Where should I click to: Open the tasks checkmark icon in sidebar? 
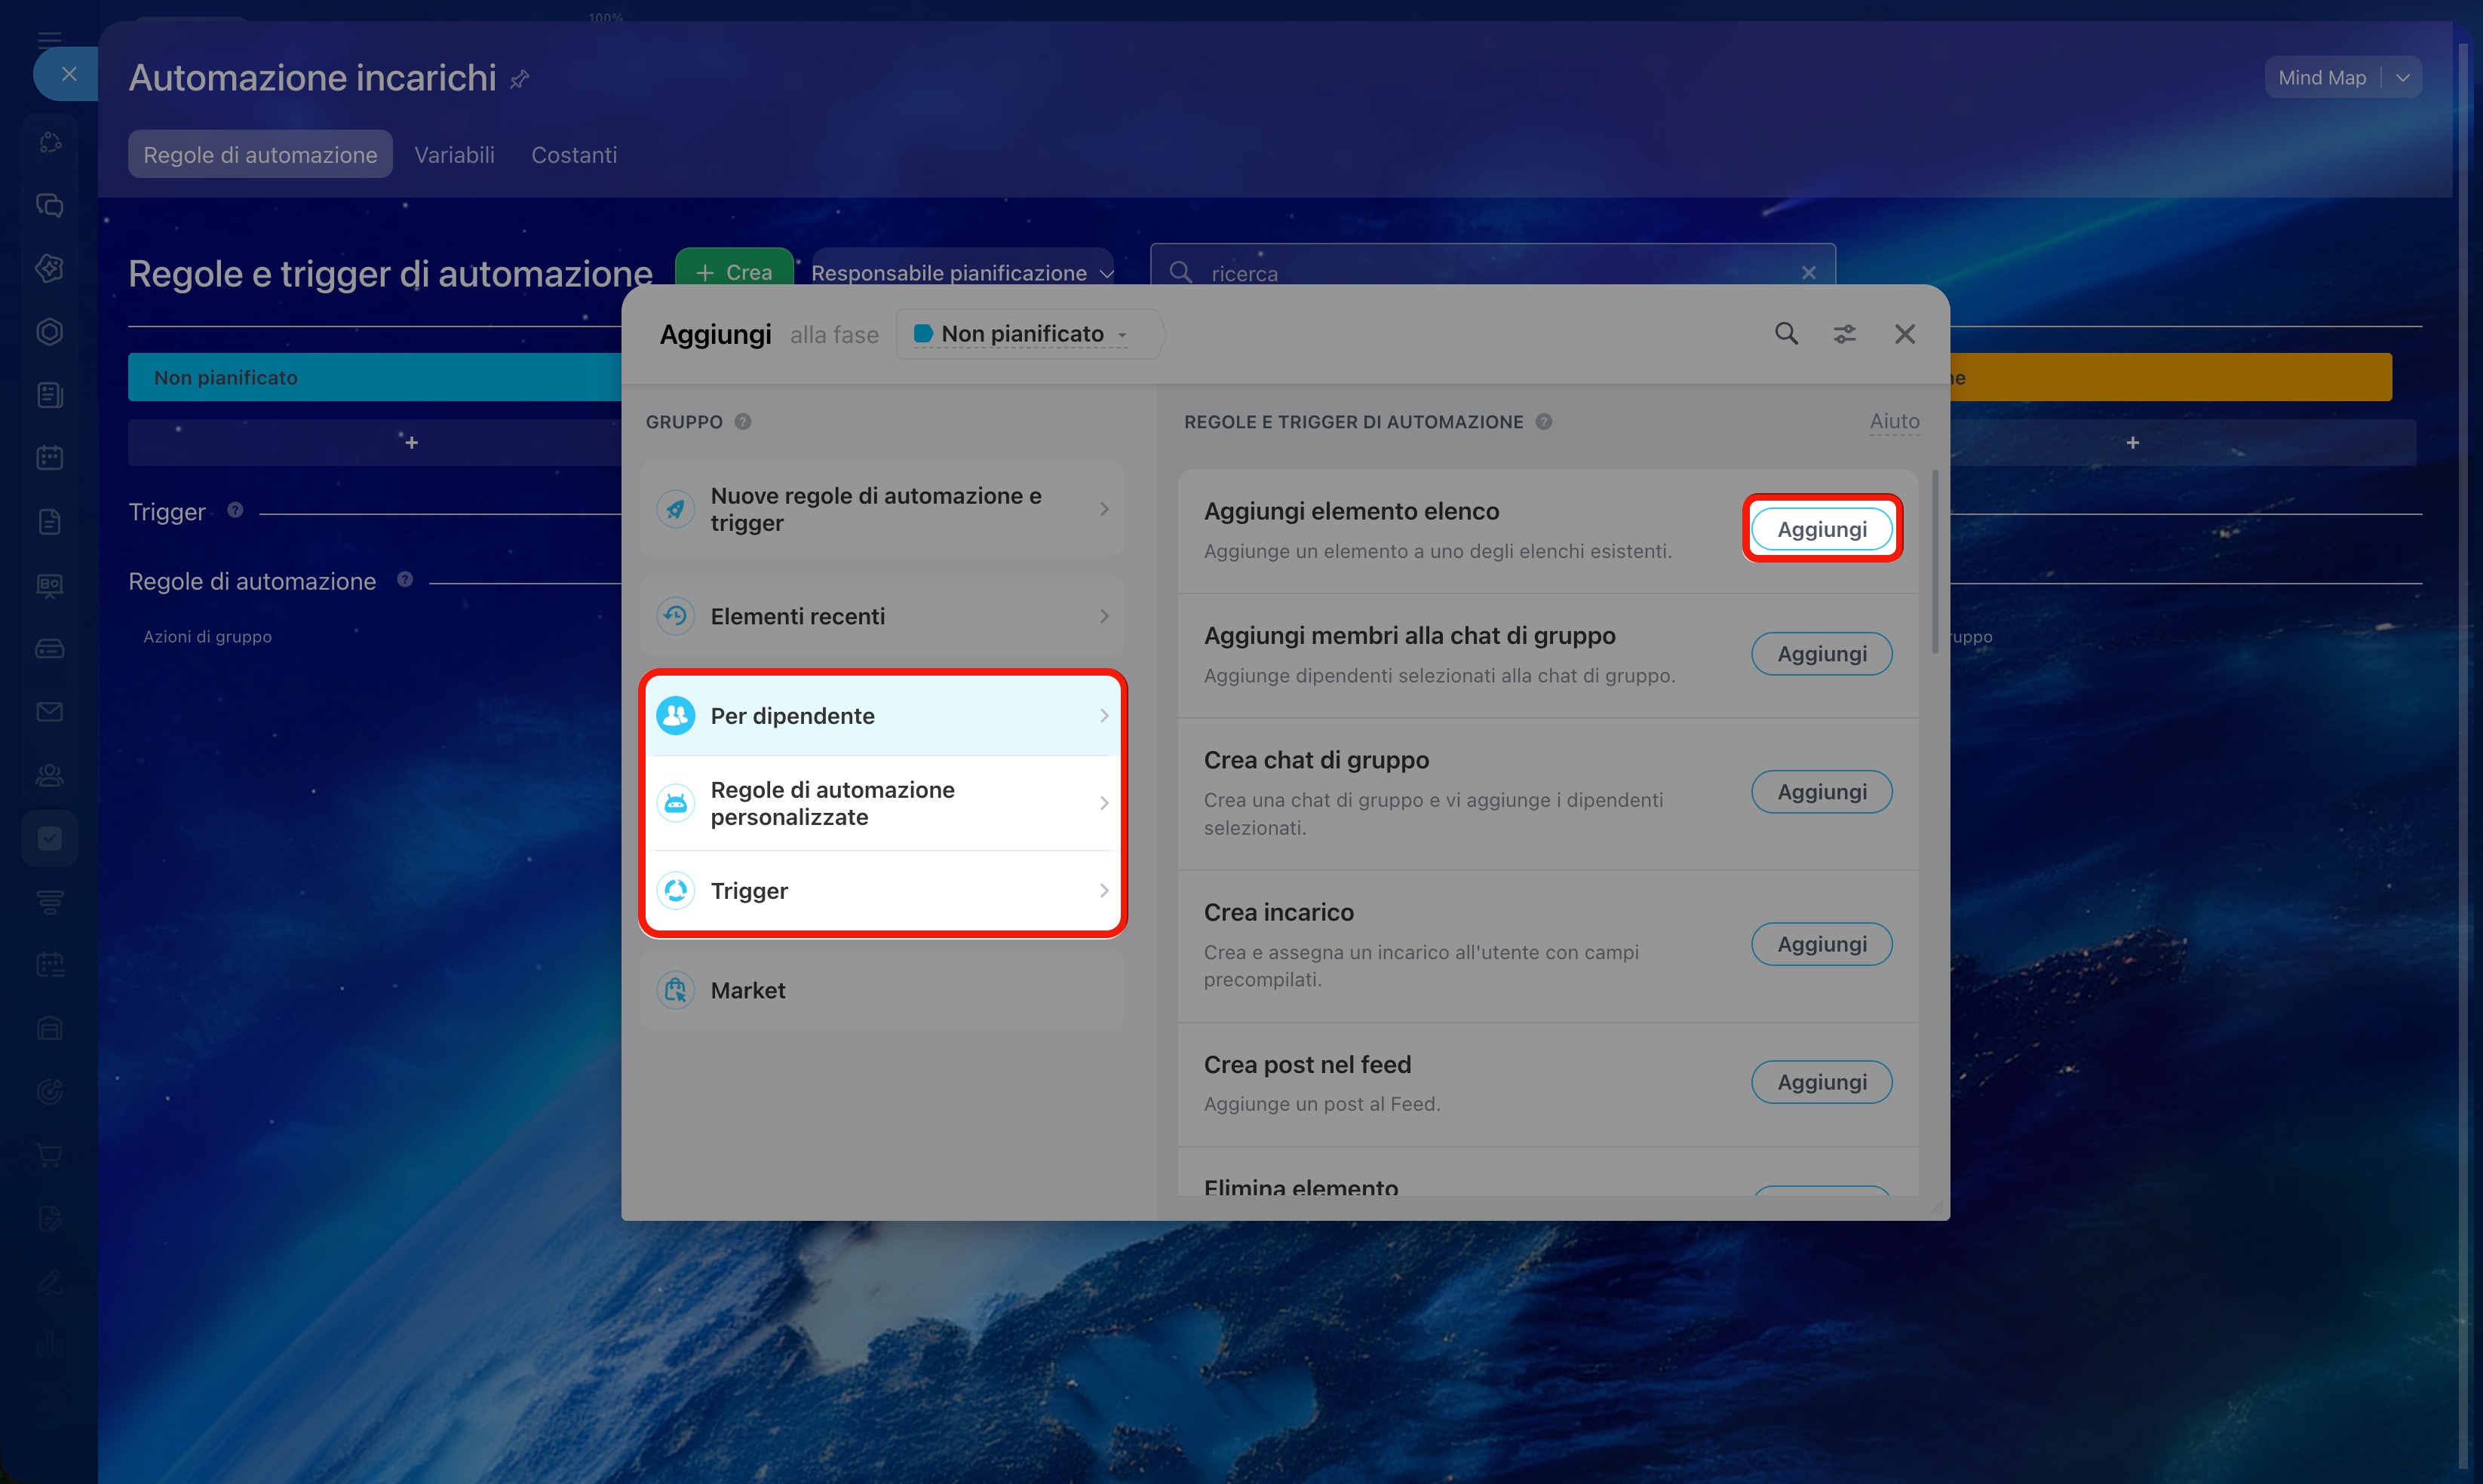click(x=49, y=838)
